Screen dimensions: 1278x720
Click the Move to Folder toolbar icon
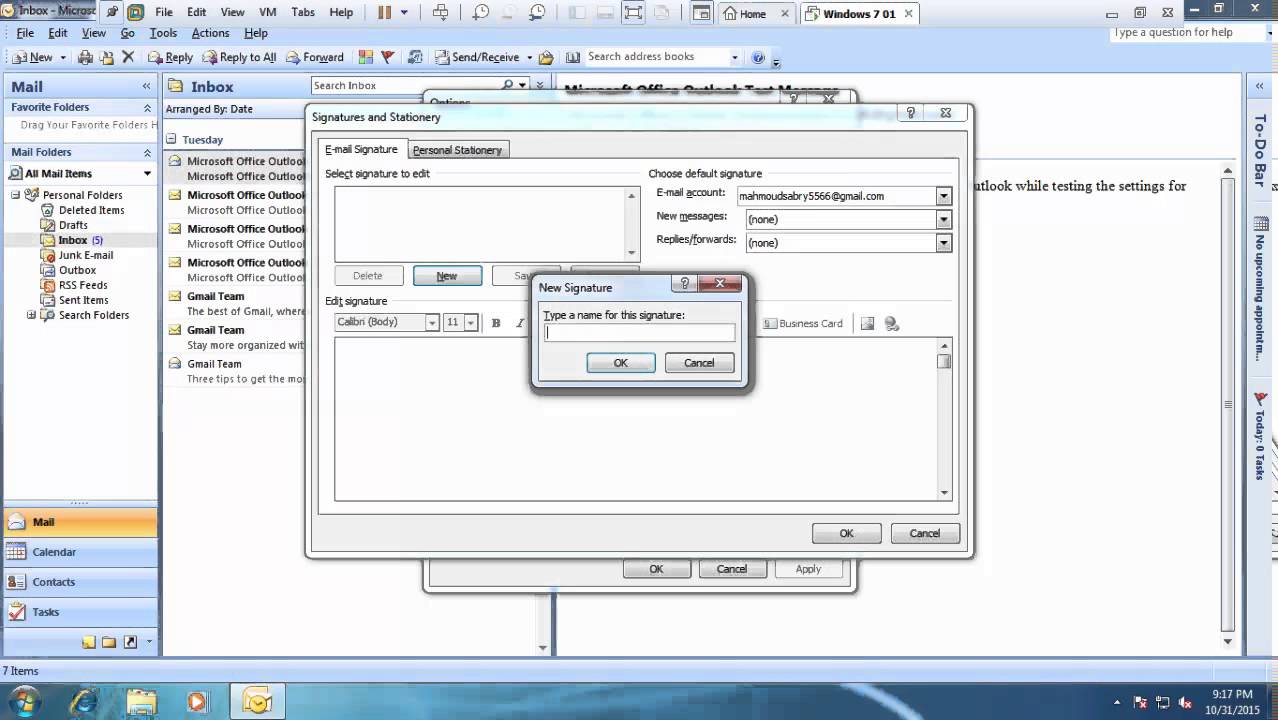click(108, 57)
